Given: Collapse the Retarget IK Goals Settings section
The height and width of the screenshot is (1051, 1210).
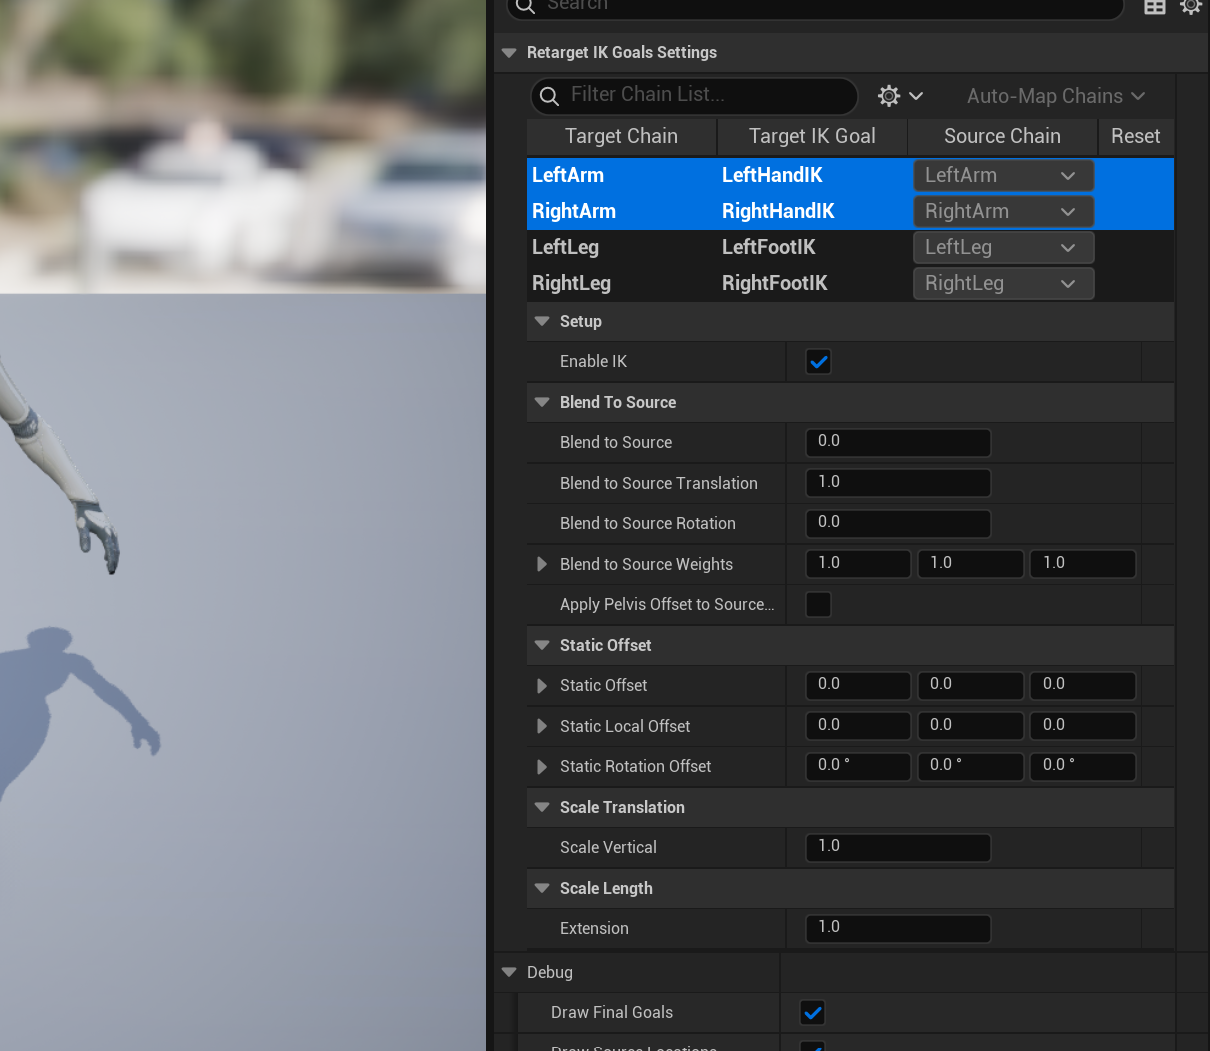Looking at the screenshot, I should (509, 53).
